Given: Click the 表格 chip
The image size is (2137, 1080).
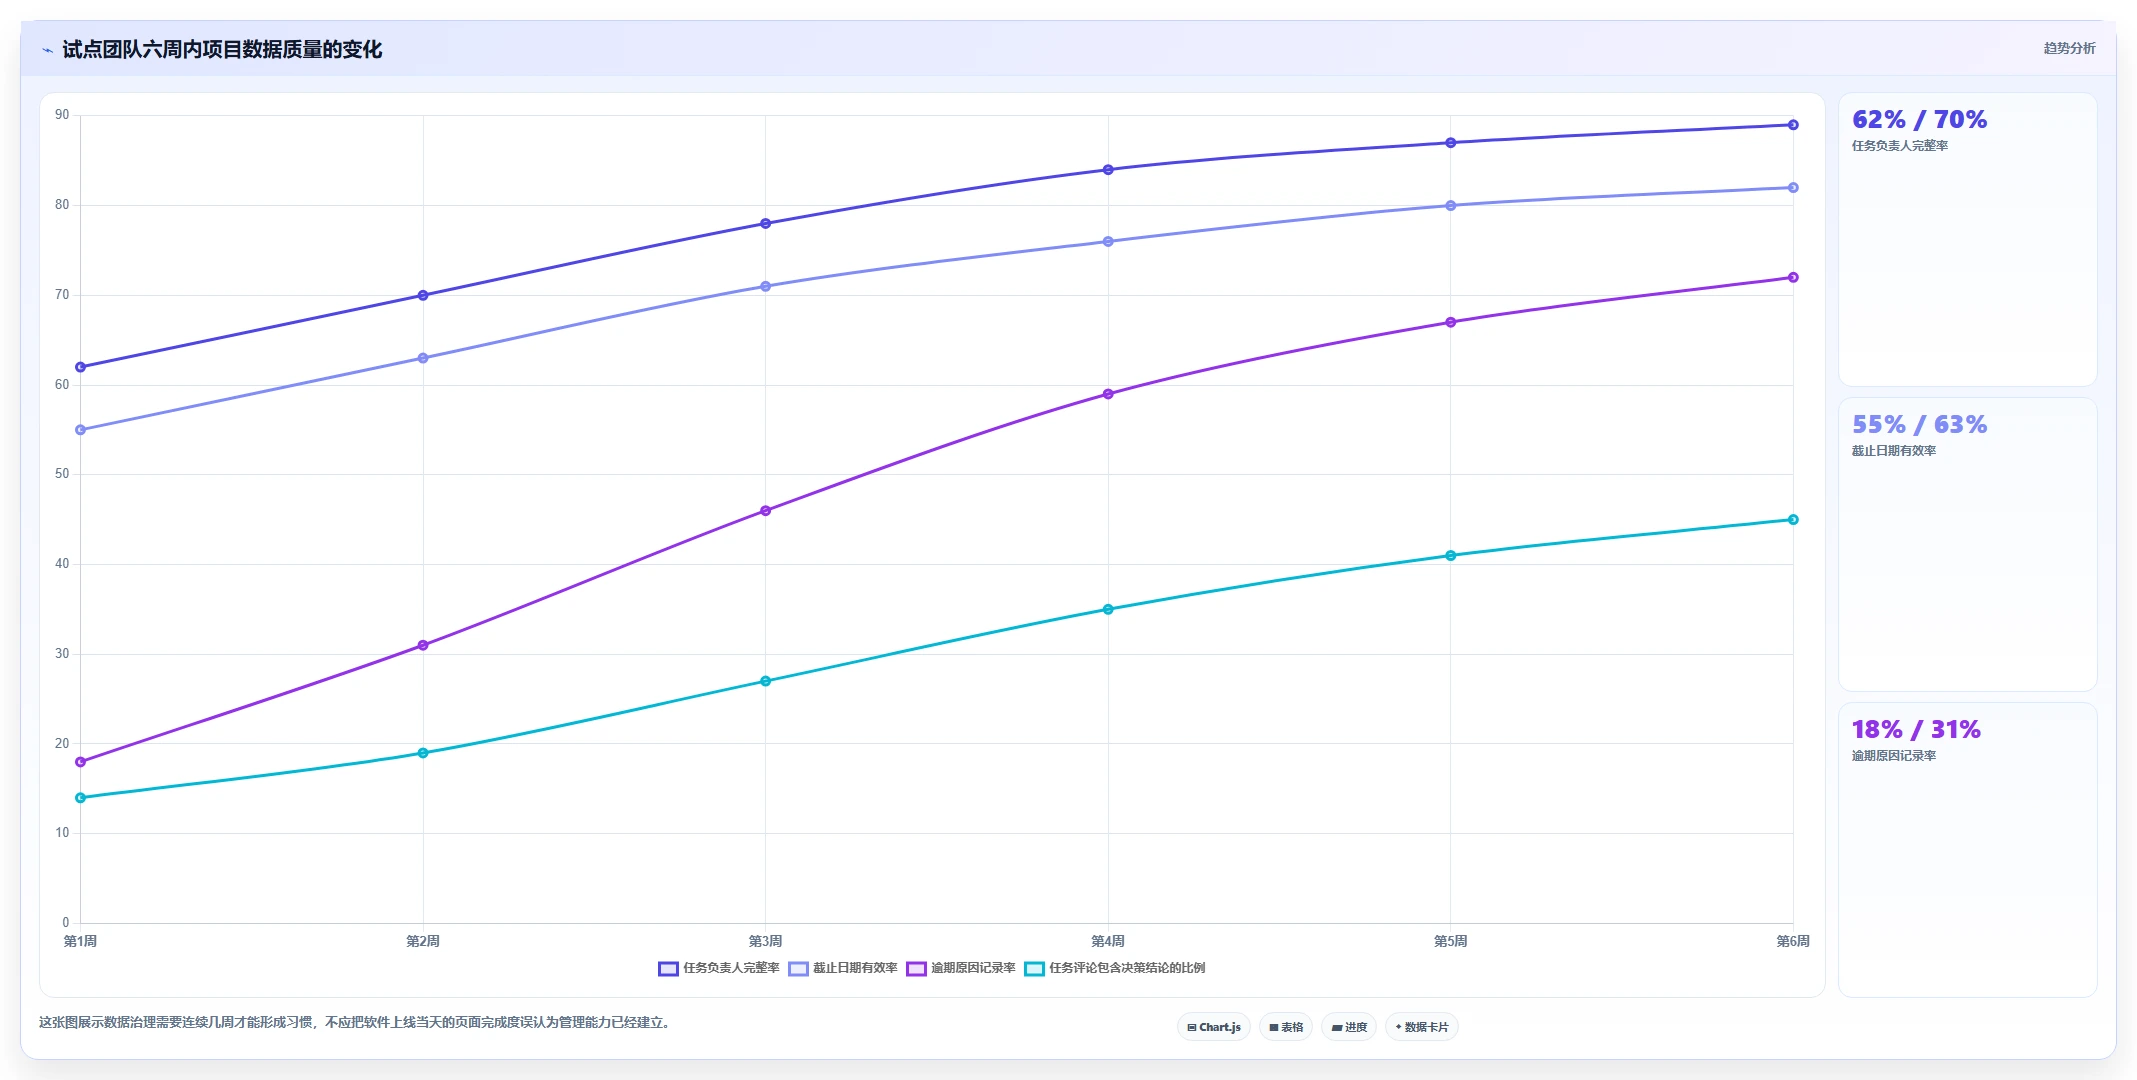Looking at the screenshot, I should tap(1286, 1027).
